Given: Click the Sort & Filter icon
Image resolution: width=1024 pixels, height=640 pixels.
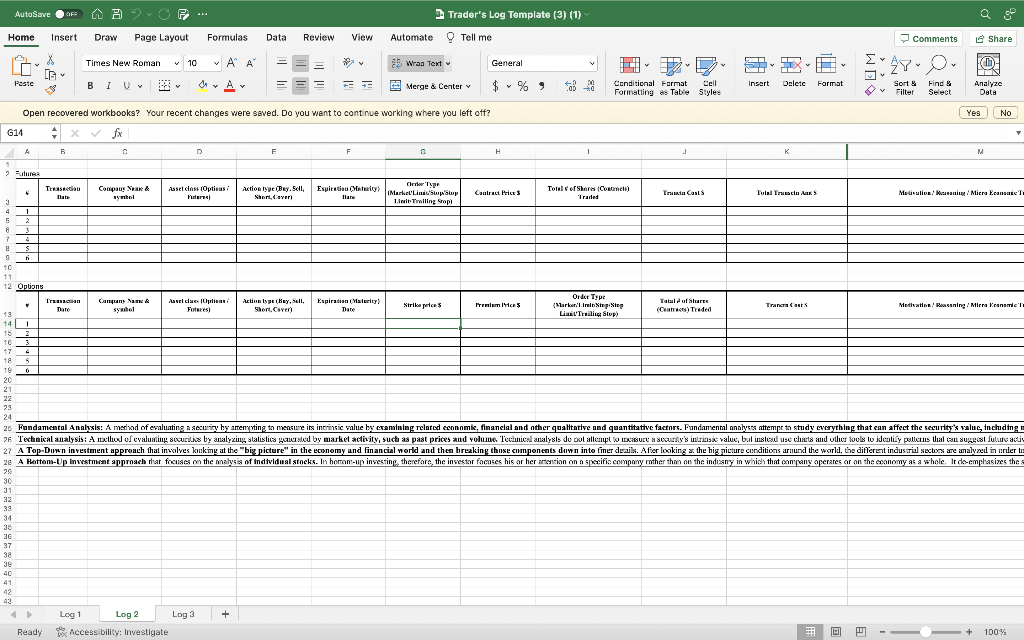Looking at the screenshot, I should click(x=901, y=65).
